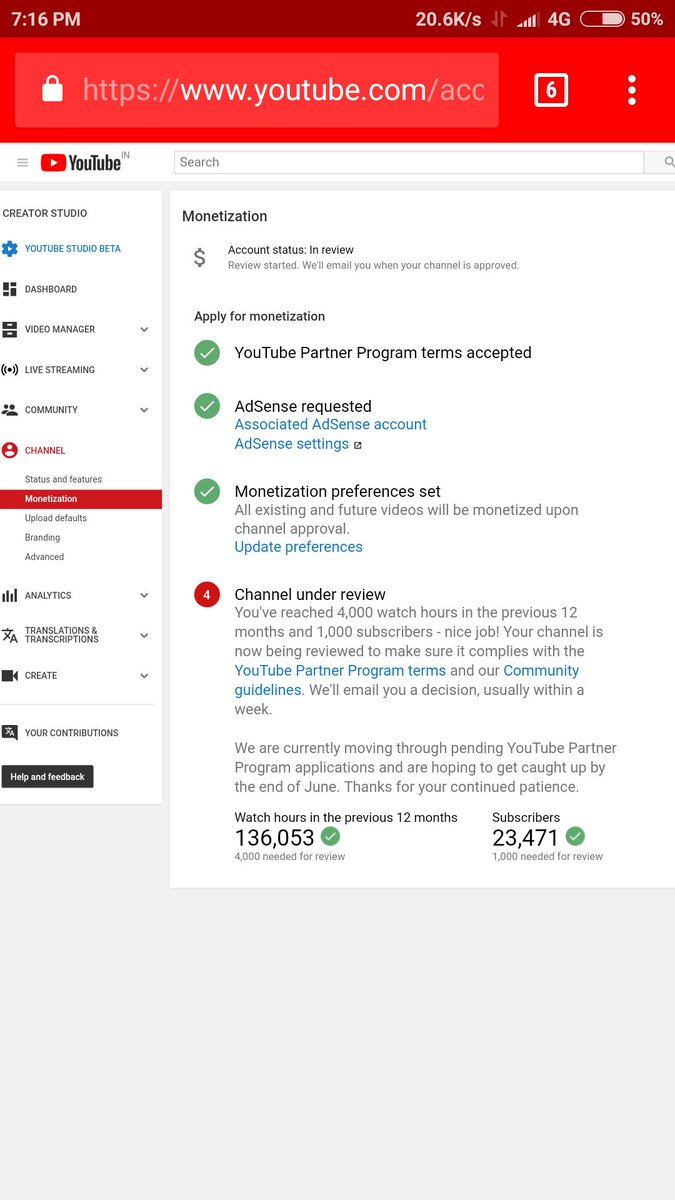Click the YouTube logo
Viewport: 675px width, 1200px height.
click(x=81, y=162)
